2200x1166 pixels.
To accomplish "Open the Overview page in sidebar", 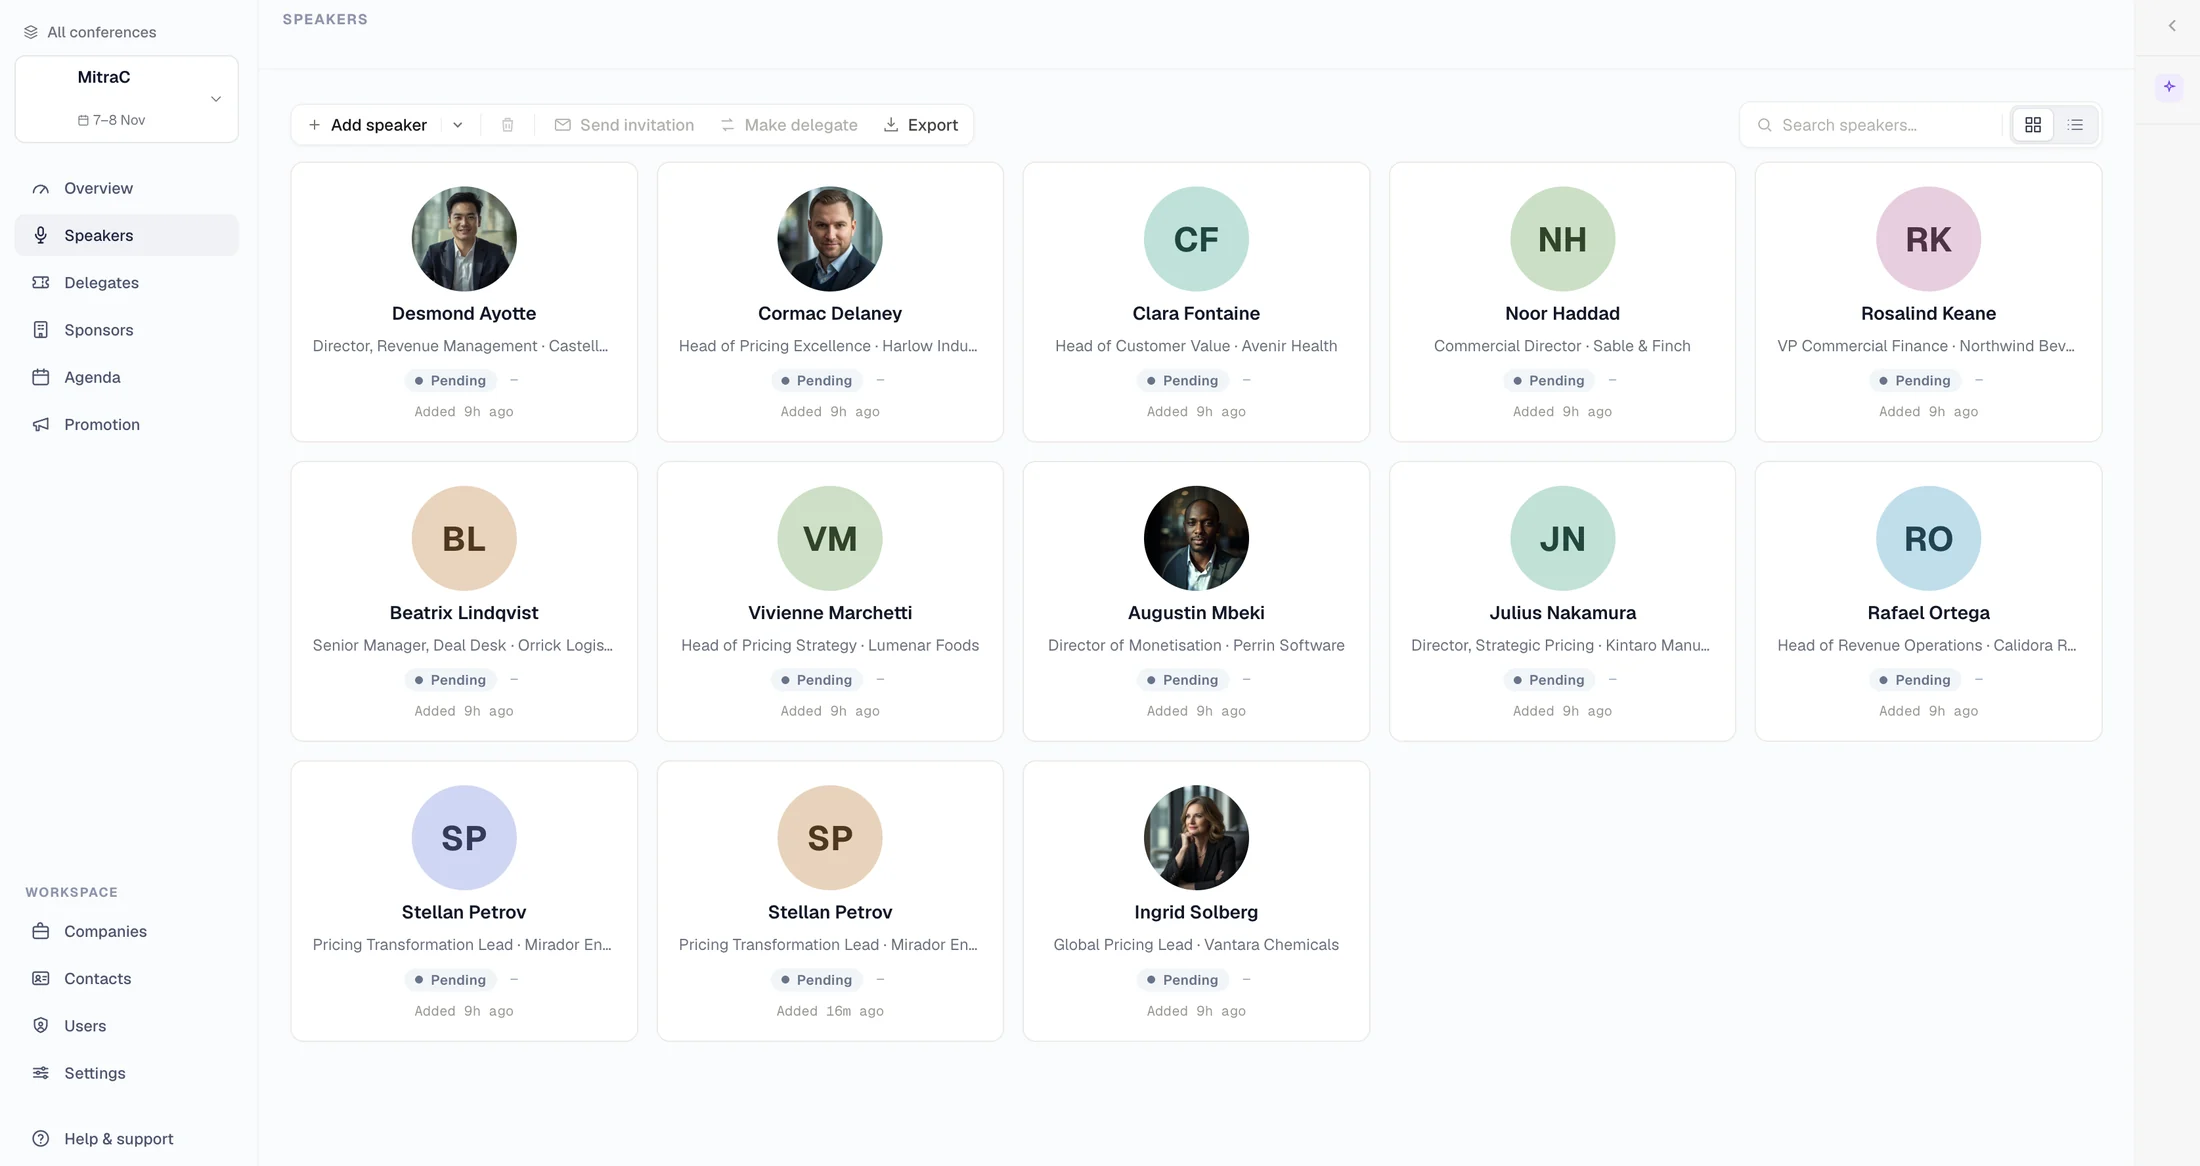I will coord(126,188).
